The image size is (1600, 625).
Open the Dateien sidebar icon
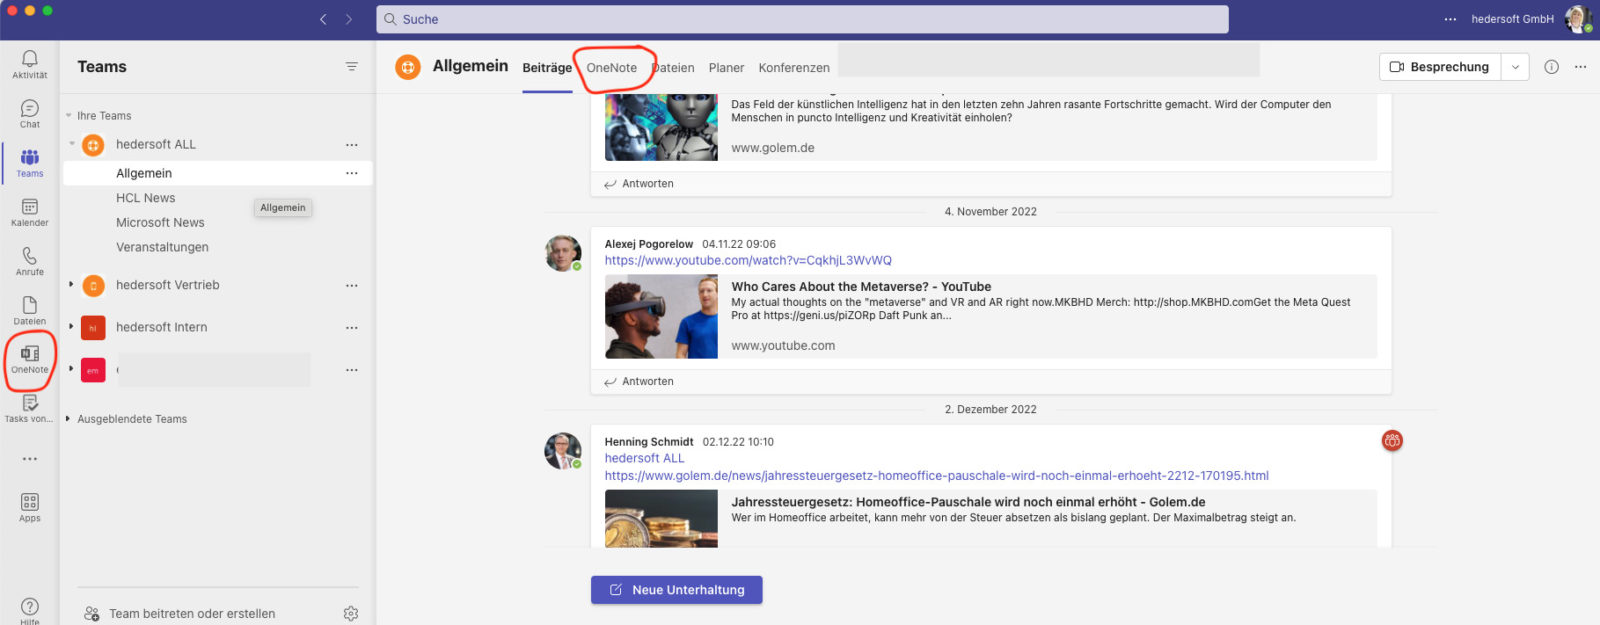point(30,310)
